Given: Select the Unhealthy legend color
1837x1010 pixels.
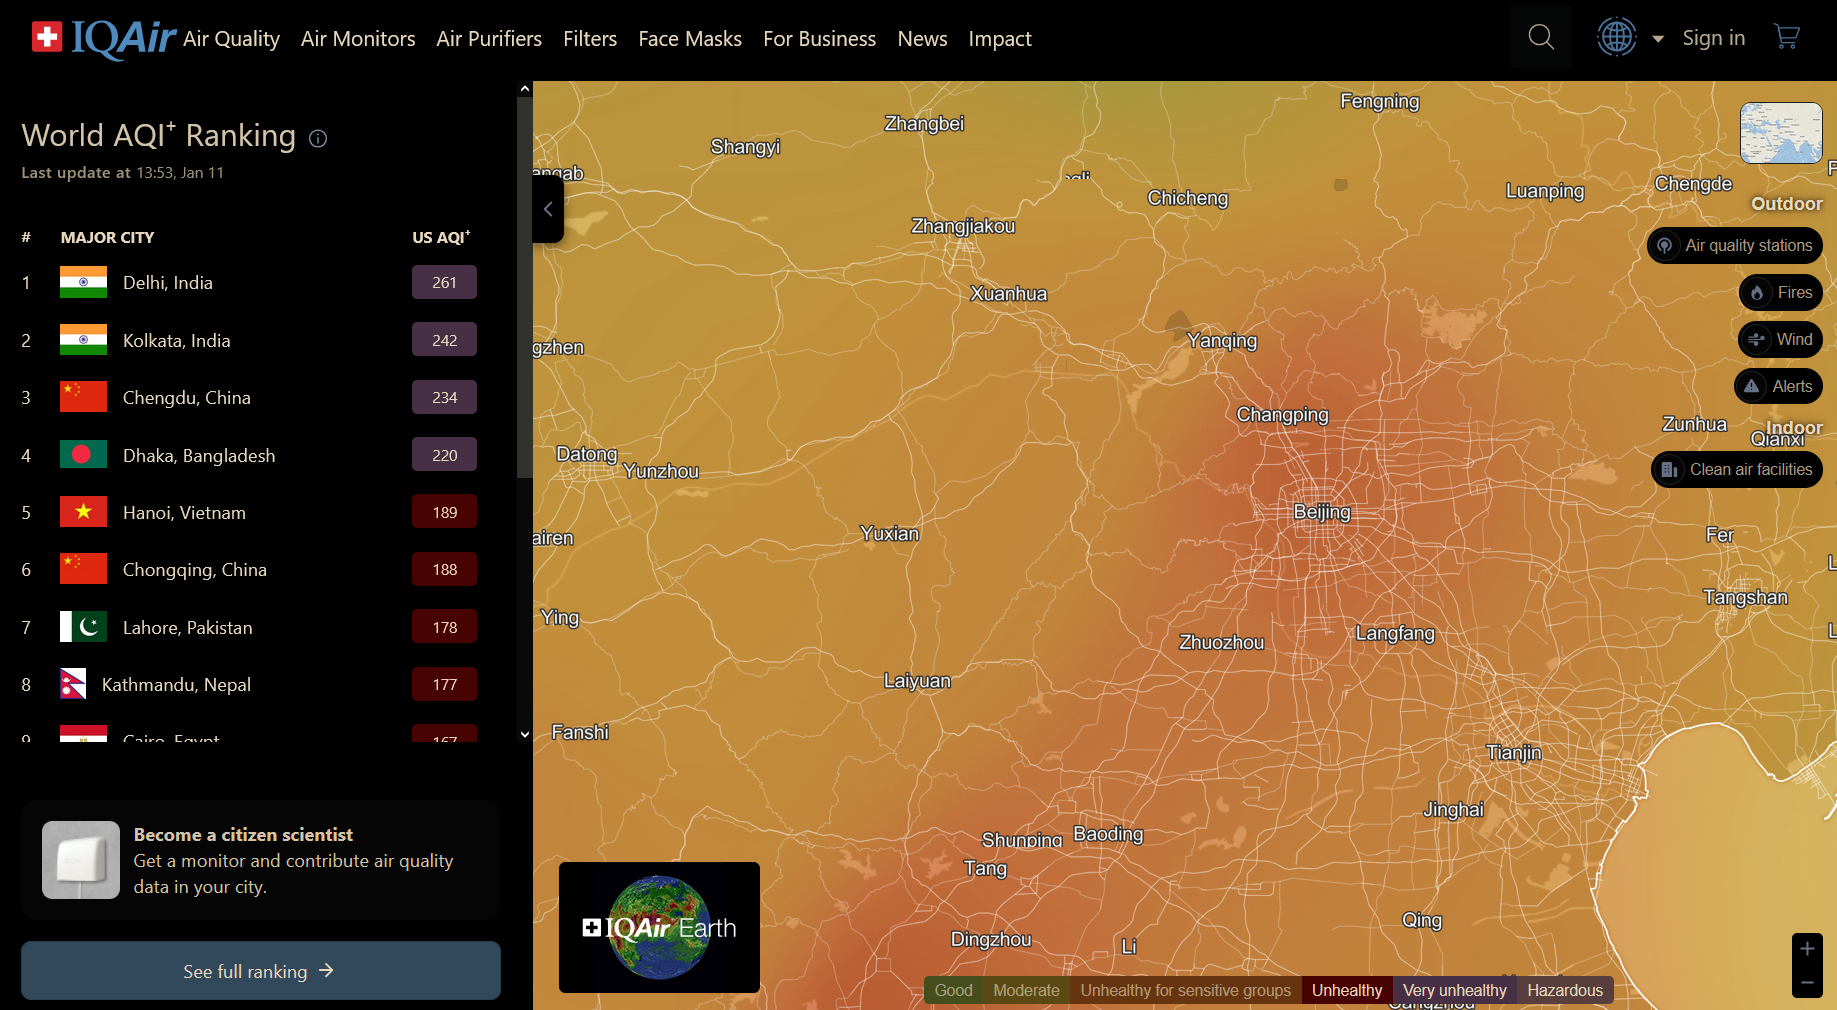Looking at the screenshot, I should [x=1346, y=990].
